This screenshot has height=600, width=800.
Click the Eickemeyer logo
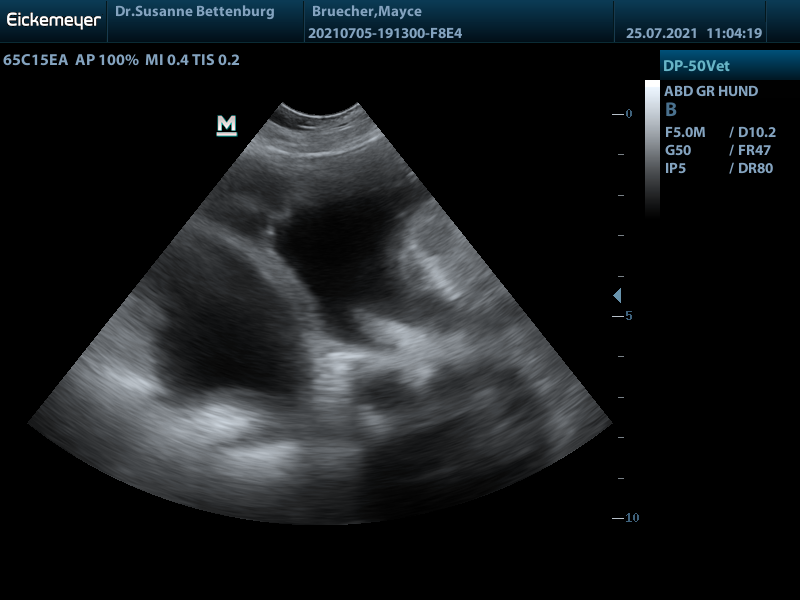coord(54,20)
